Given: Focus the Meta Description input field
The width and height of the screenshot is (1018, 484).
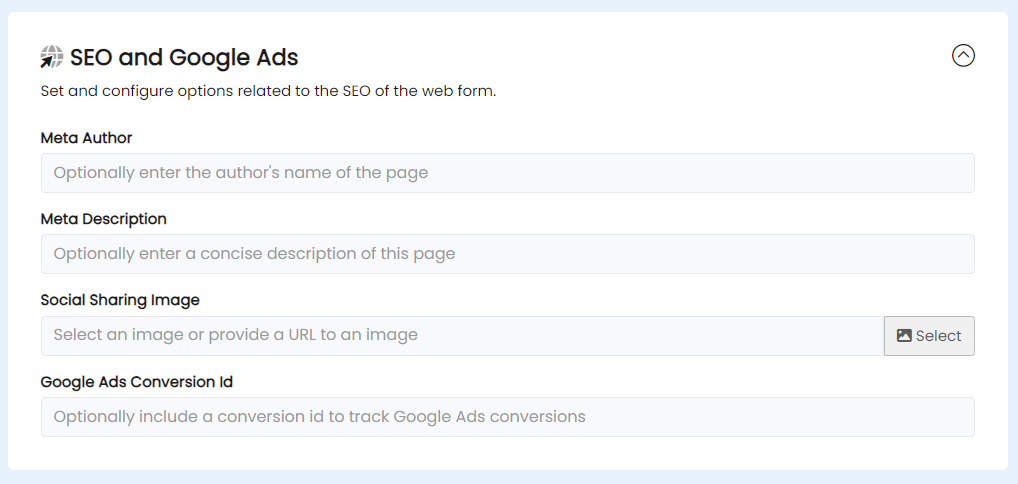Looking at the screenshot, I should point(508,254).
